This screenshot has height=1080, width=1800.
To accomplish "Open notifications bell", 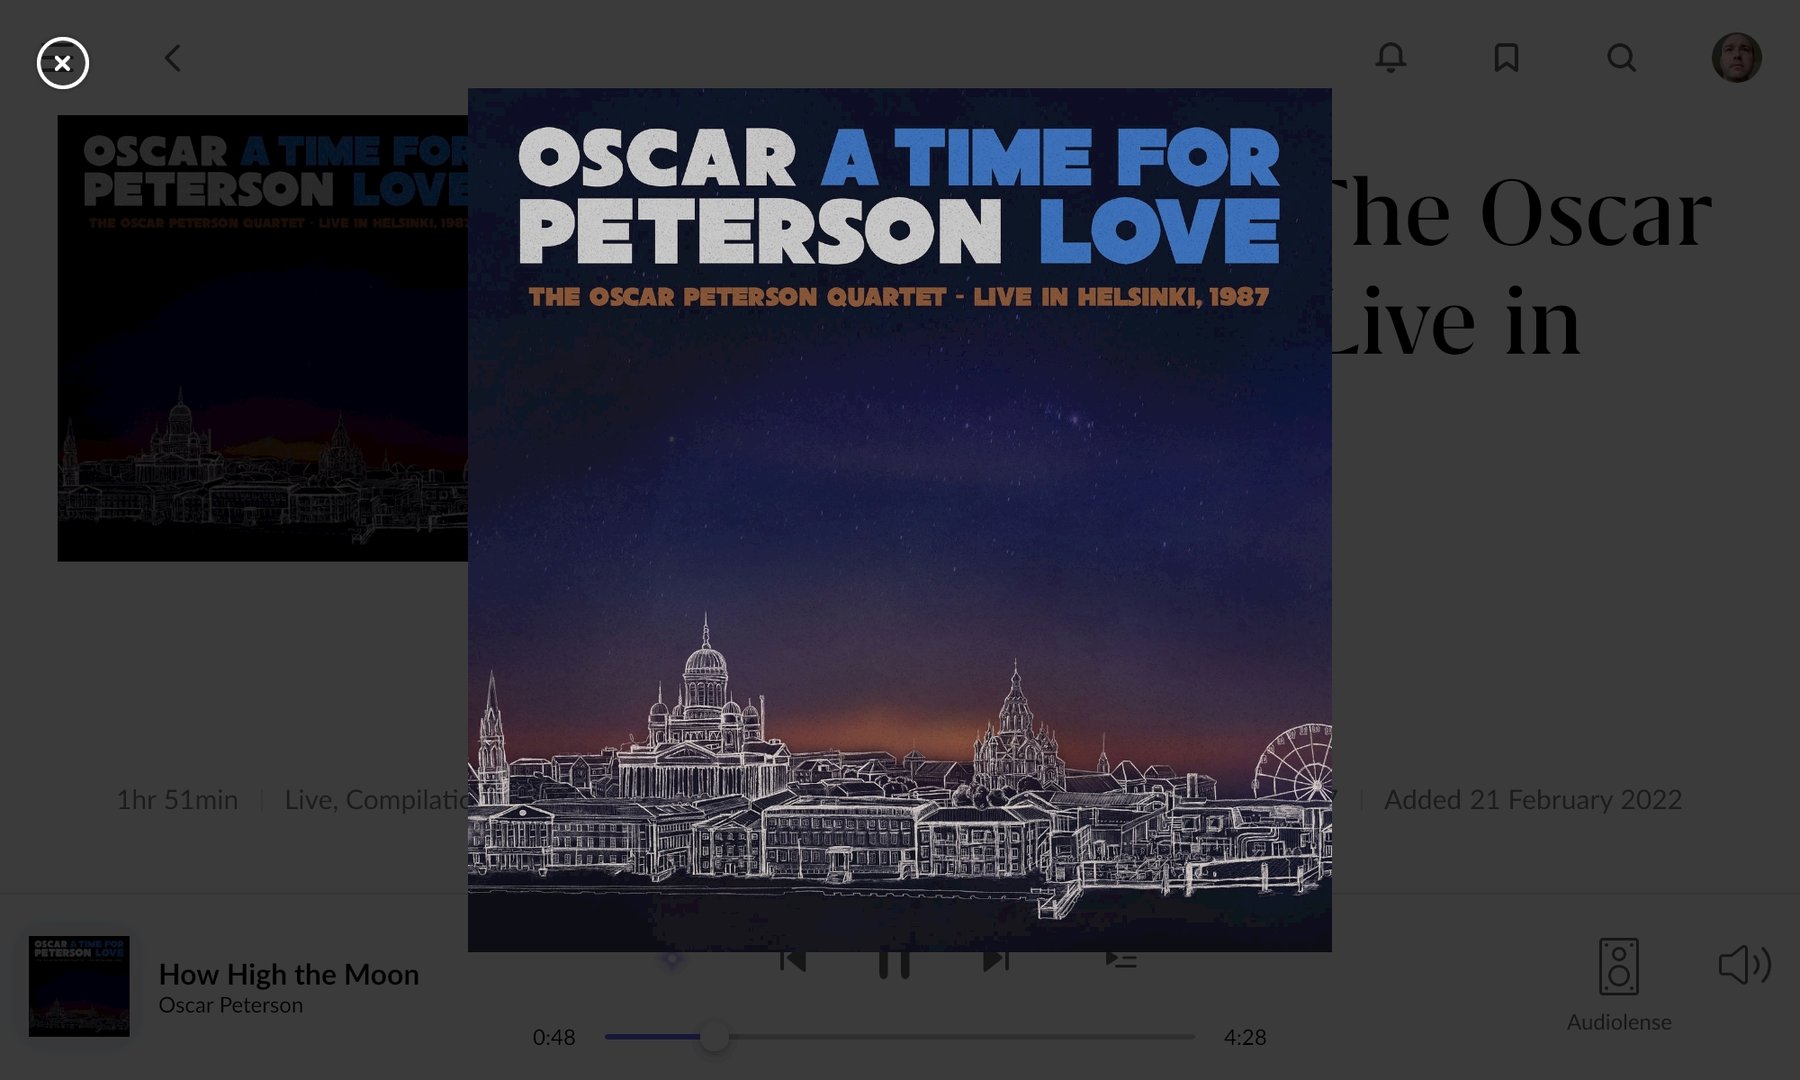I will pyautogui.click(x=1390, y=57).
